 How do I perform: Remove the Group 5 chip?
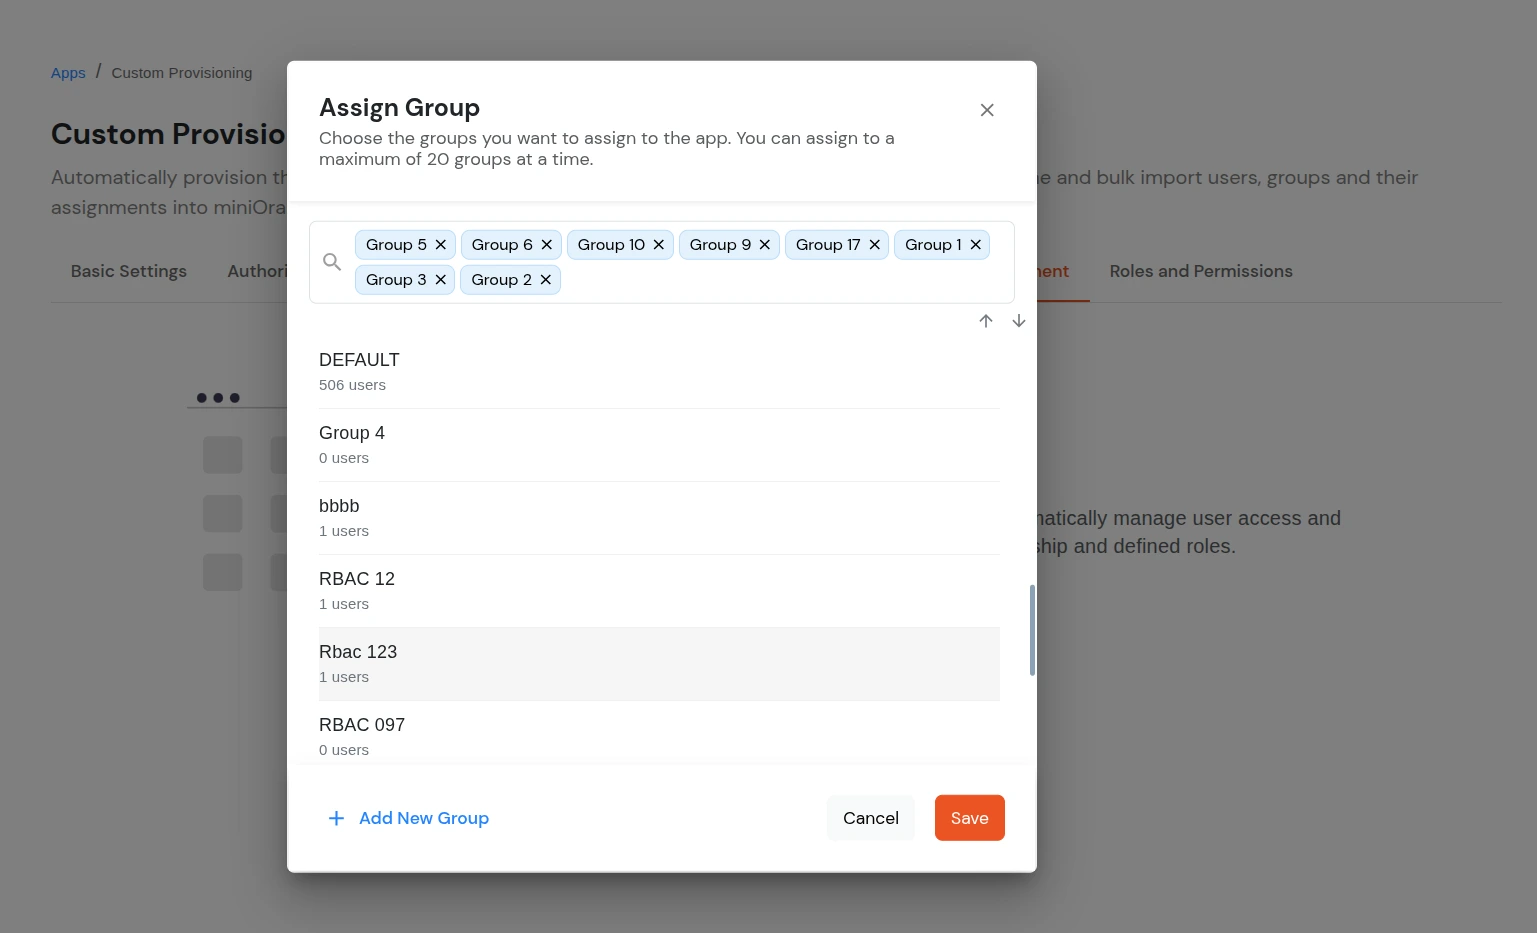pyautogui.click(x=440, y=244)
